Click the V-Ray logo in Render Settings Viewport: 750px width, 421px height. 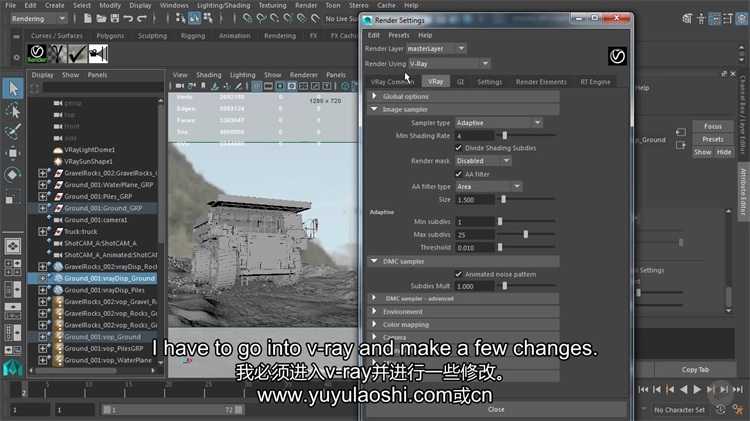click(617, 55)
